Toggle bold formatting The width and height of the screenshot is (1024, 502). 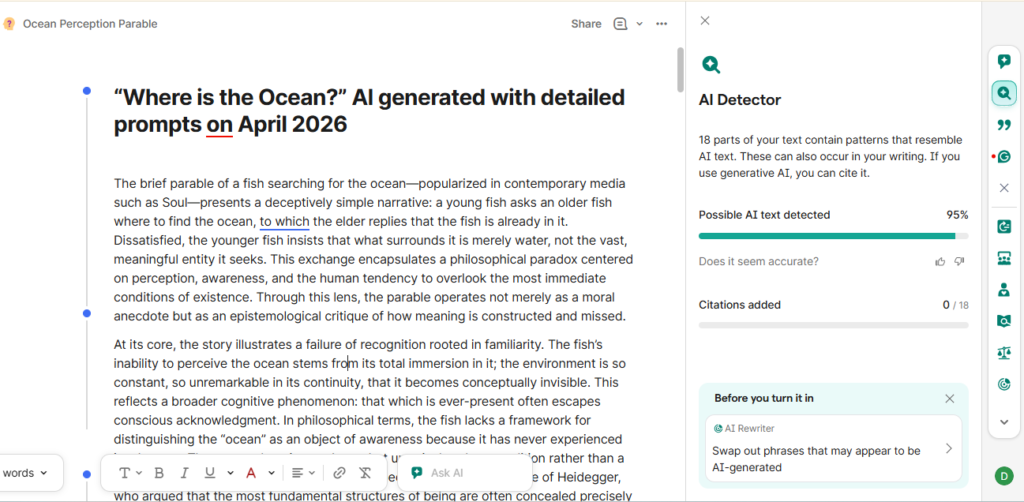point(159,473)
